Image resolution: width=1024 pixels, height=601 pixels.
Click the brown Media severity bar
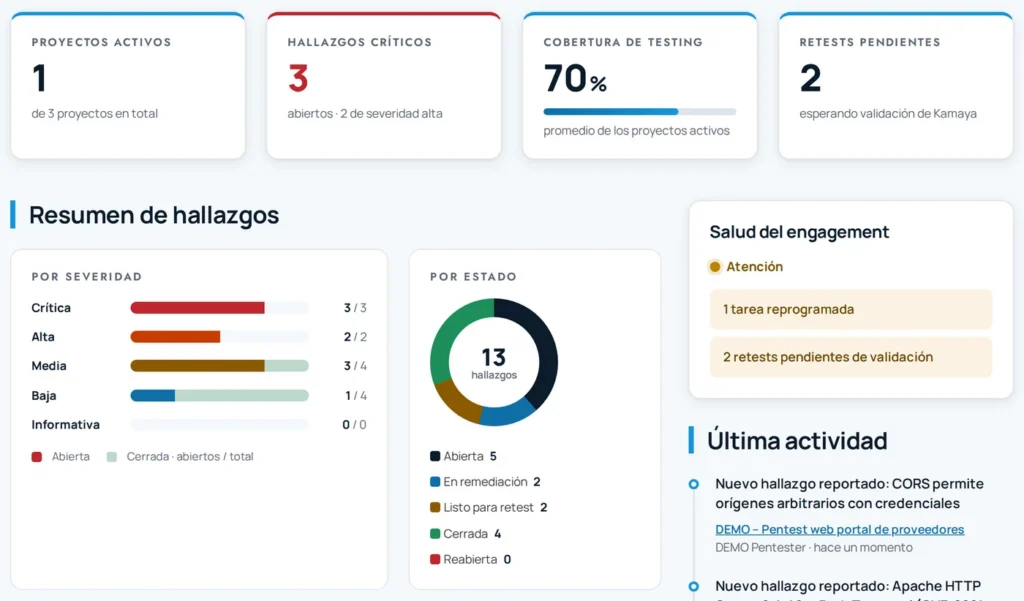click(x=197, y=366)
